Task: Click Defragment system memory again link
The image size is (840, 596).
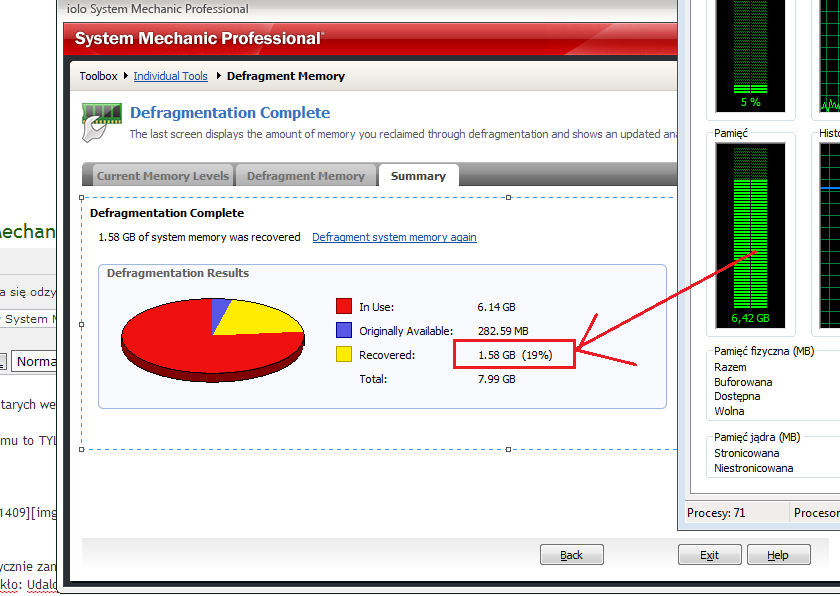Action: point(394,238)
